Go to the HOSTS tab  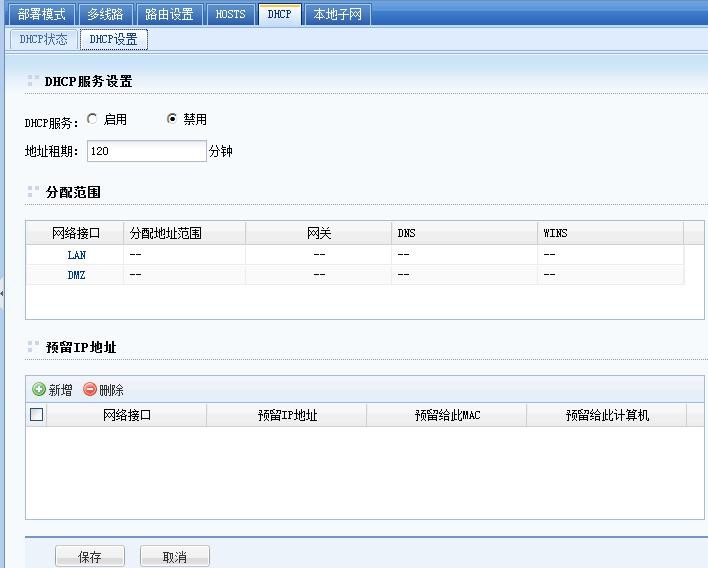[230, 14]
